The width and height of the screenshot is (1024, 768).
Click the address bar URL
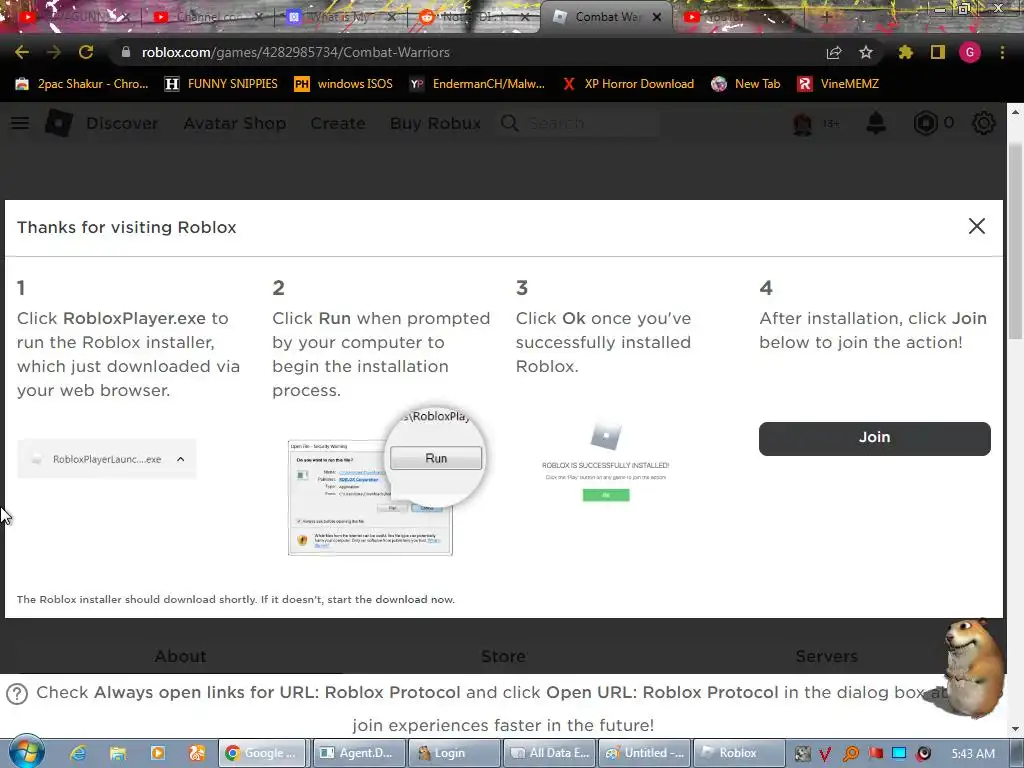[295, 52]
